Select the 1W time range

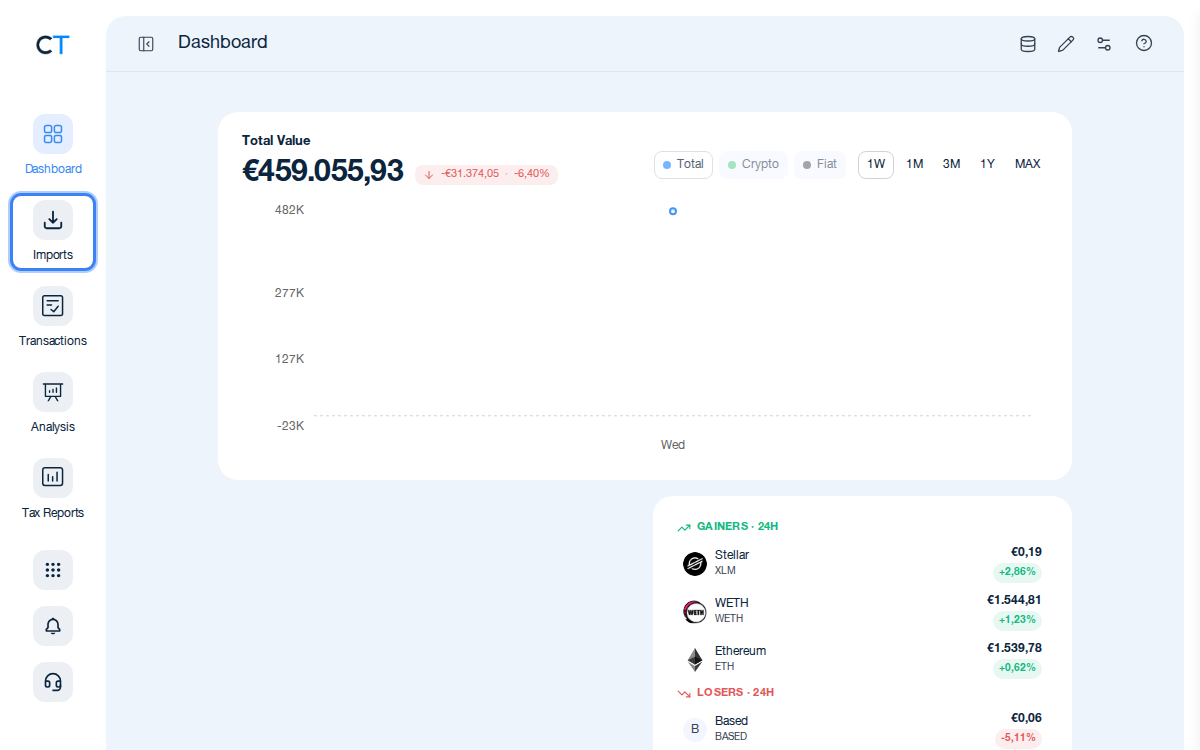coord(876,165)
